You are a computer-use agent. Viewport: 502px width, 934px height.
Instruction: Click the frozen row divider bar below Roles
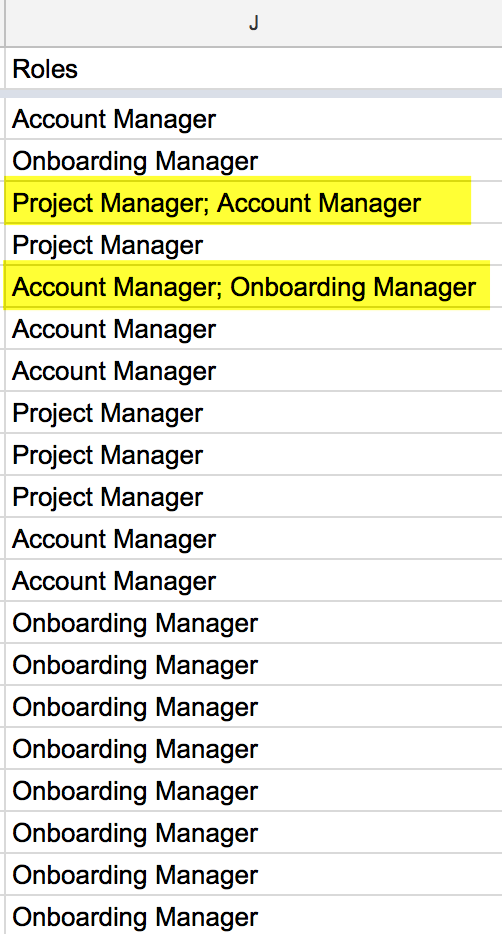[x=254, y=94]
